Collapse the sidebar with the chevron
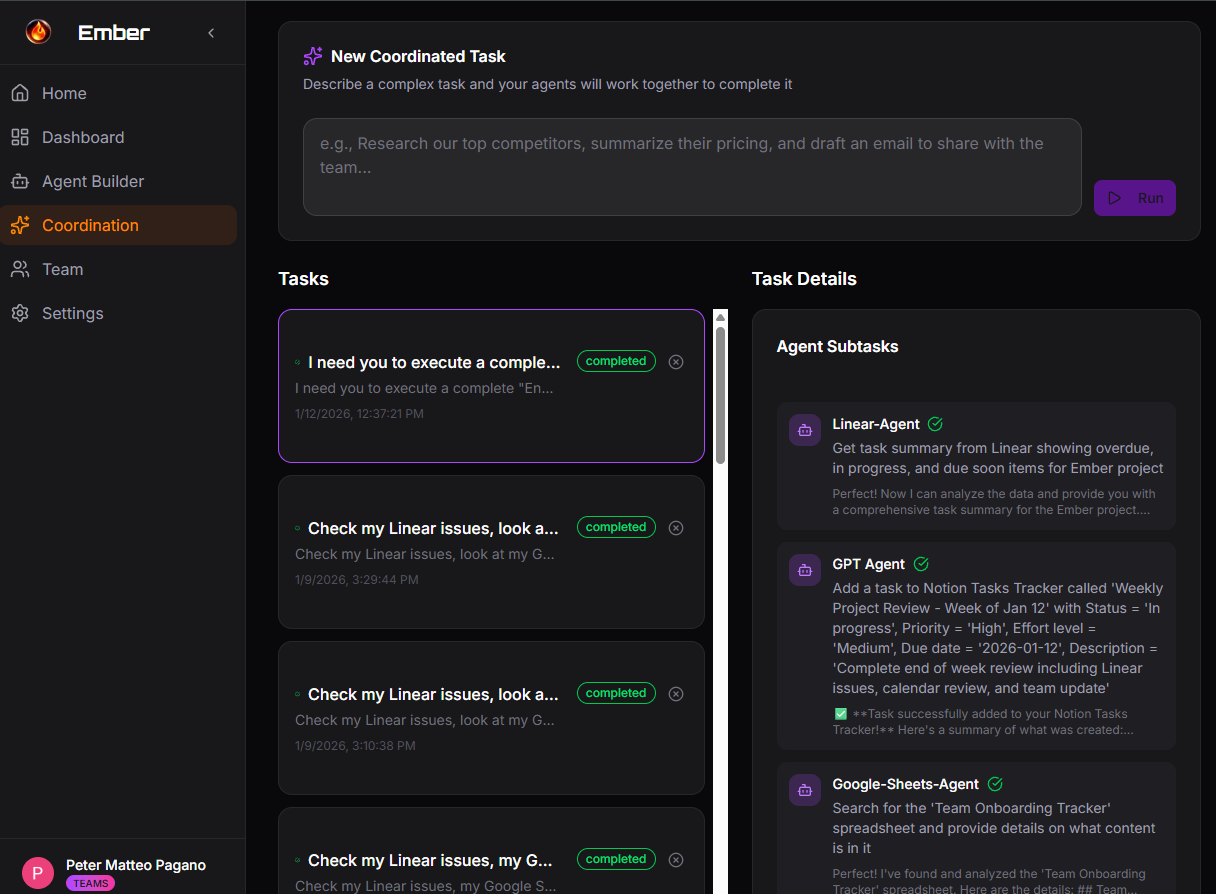The height and width of the screenshot is (894, 1216). pos(211,33)
